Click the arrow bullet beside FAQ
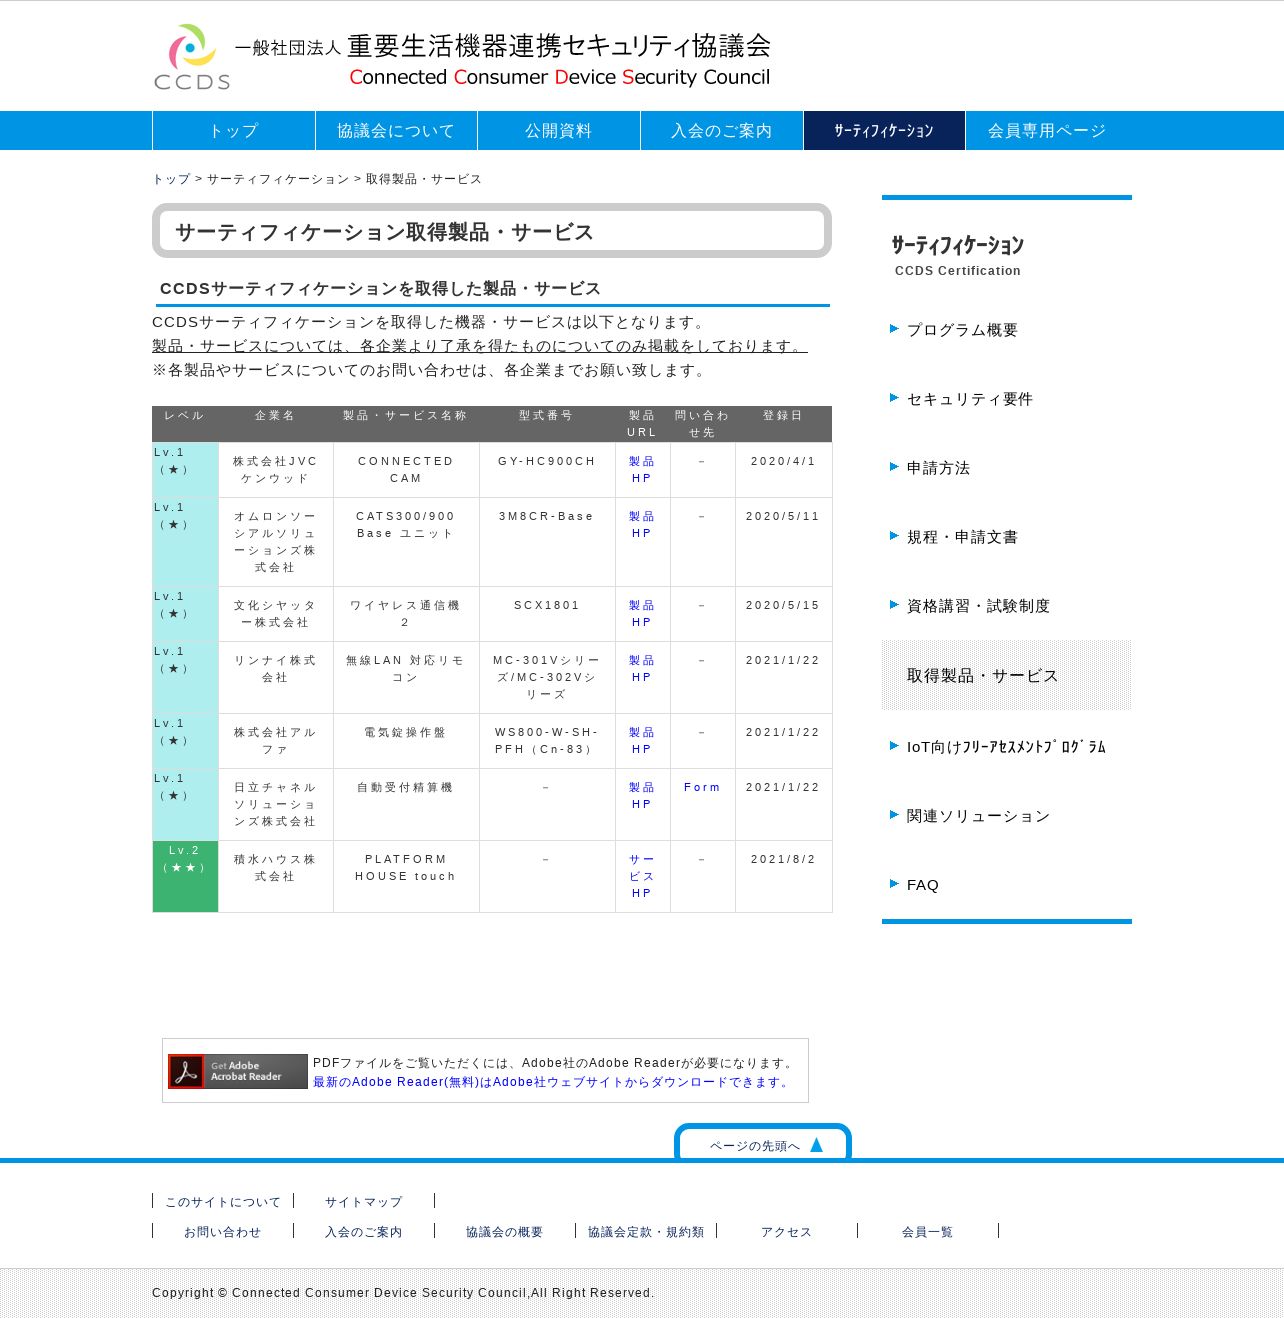 pos(894,884)
